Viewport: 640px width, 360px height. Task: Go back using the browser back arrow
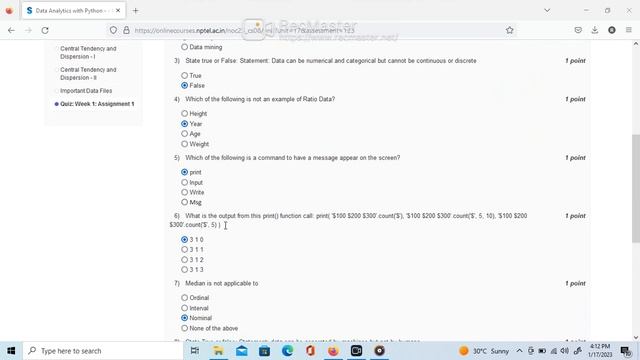(x=11, y=30)
